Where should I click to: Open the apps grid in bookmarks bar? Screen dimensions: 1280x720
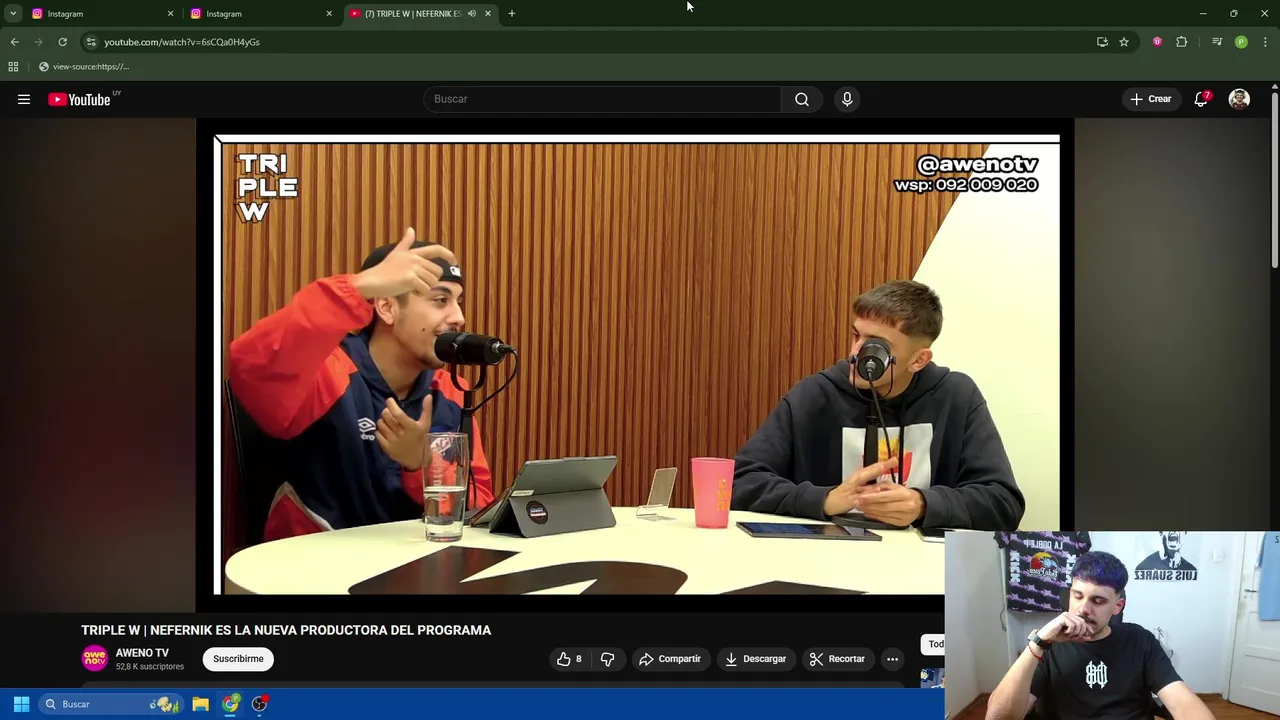(13, 67)
